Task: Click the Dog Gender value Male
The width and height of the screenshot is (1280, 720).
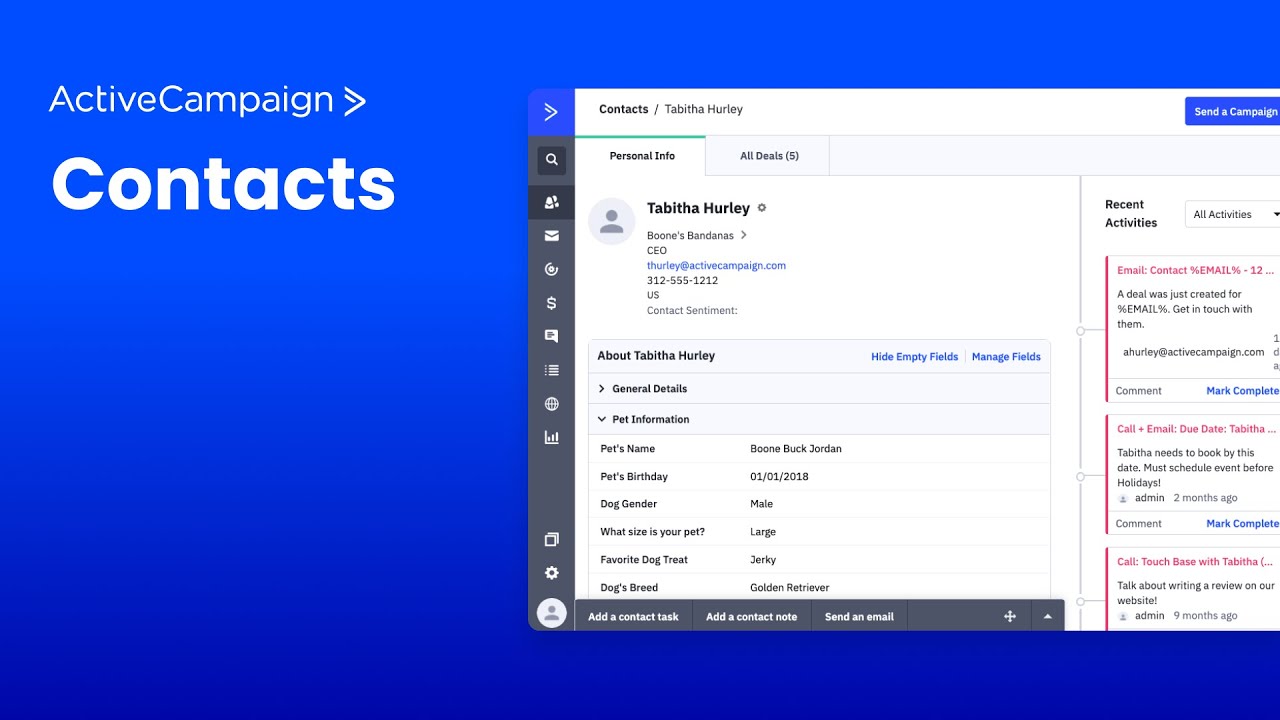Action: [761, 504]
